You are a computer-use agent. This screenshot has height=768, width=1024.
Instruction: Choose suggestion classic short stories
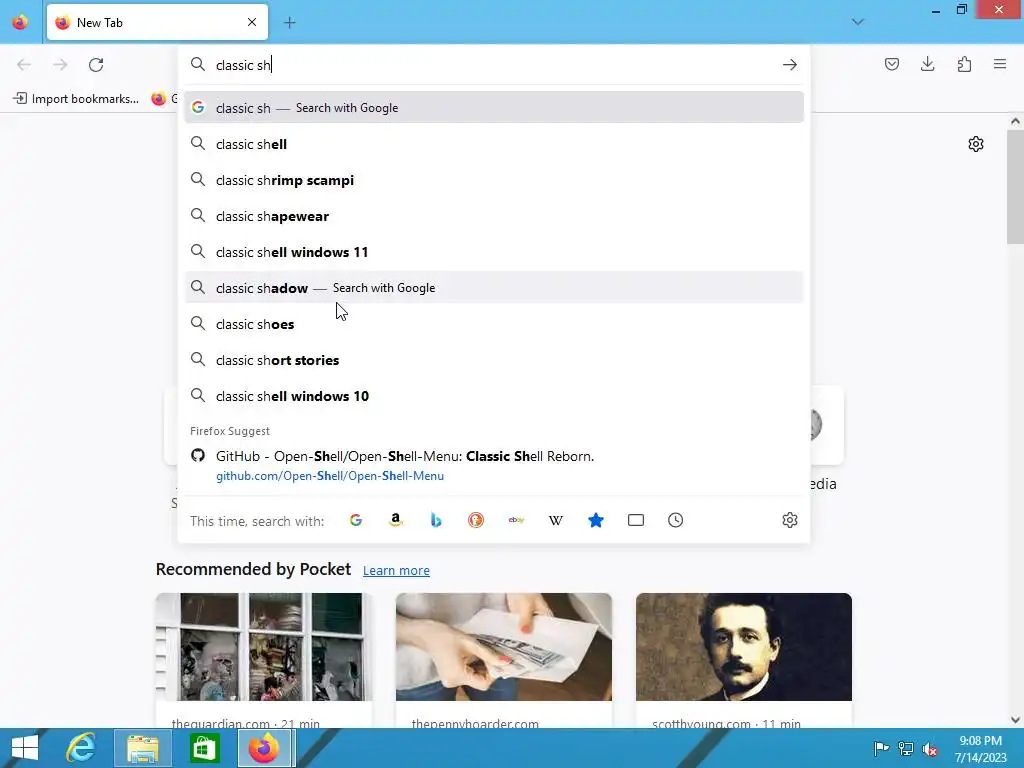click(x=494, y=360)
